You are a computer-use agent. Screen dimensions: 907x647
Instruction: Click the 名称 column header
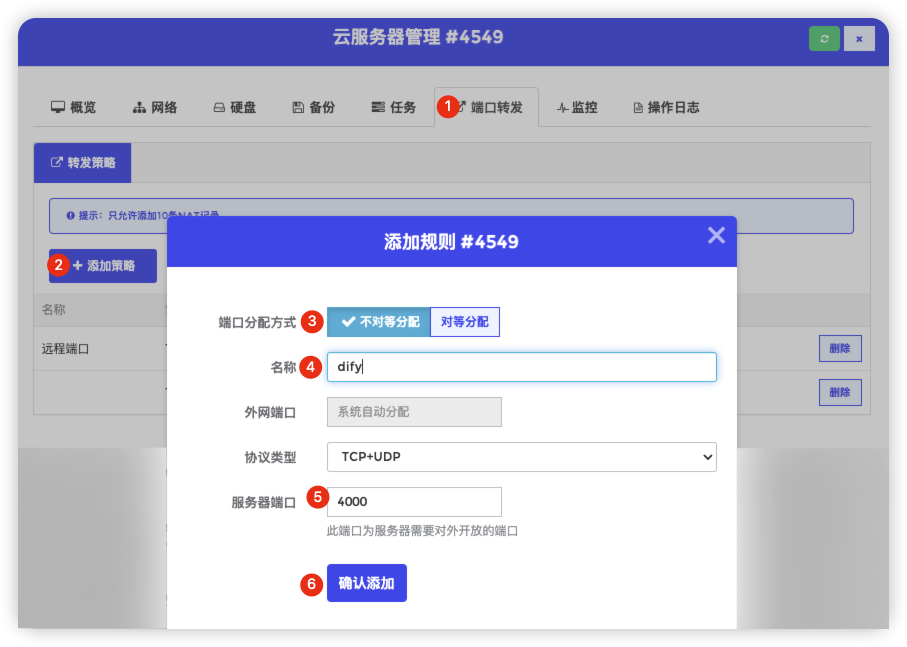coord(53,310)
